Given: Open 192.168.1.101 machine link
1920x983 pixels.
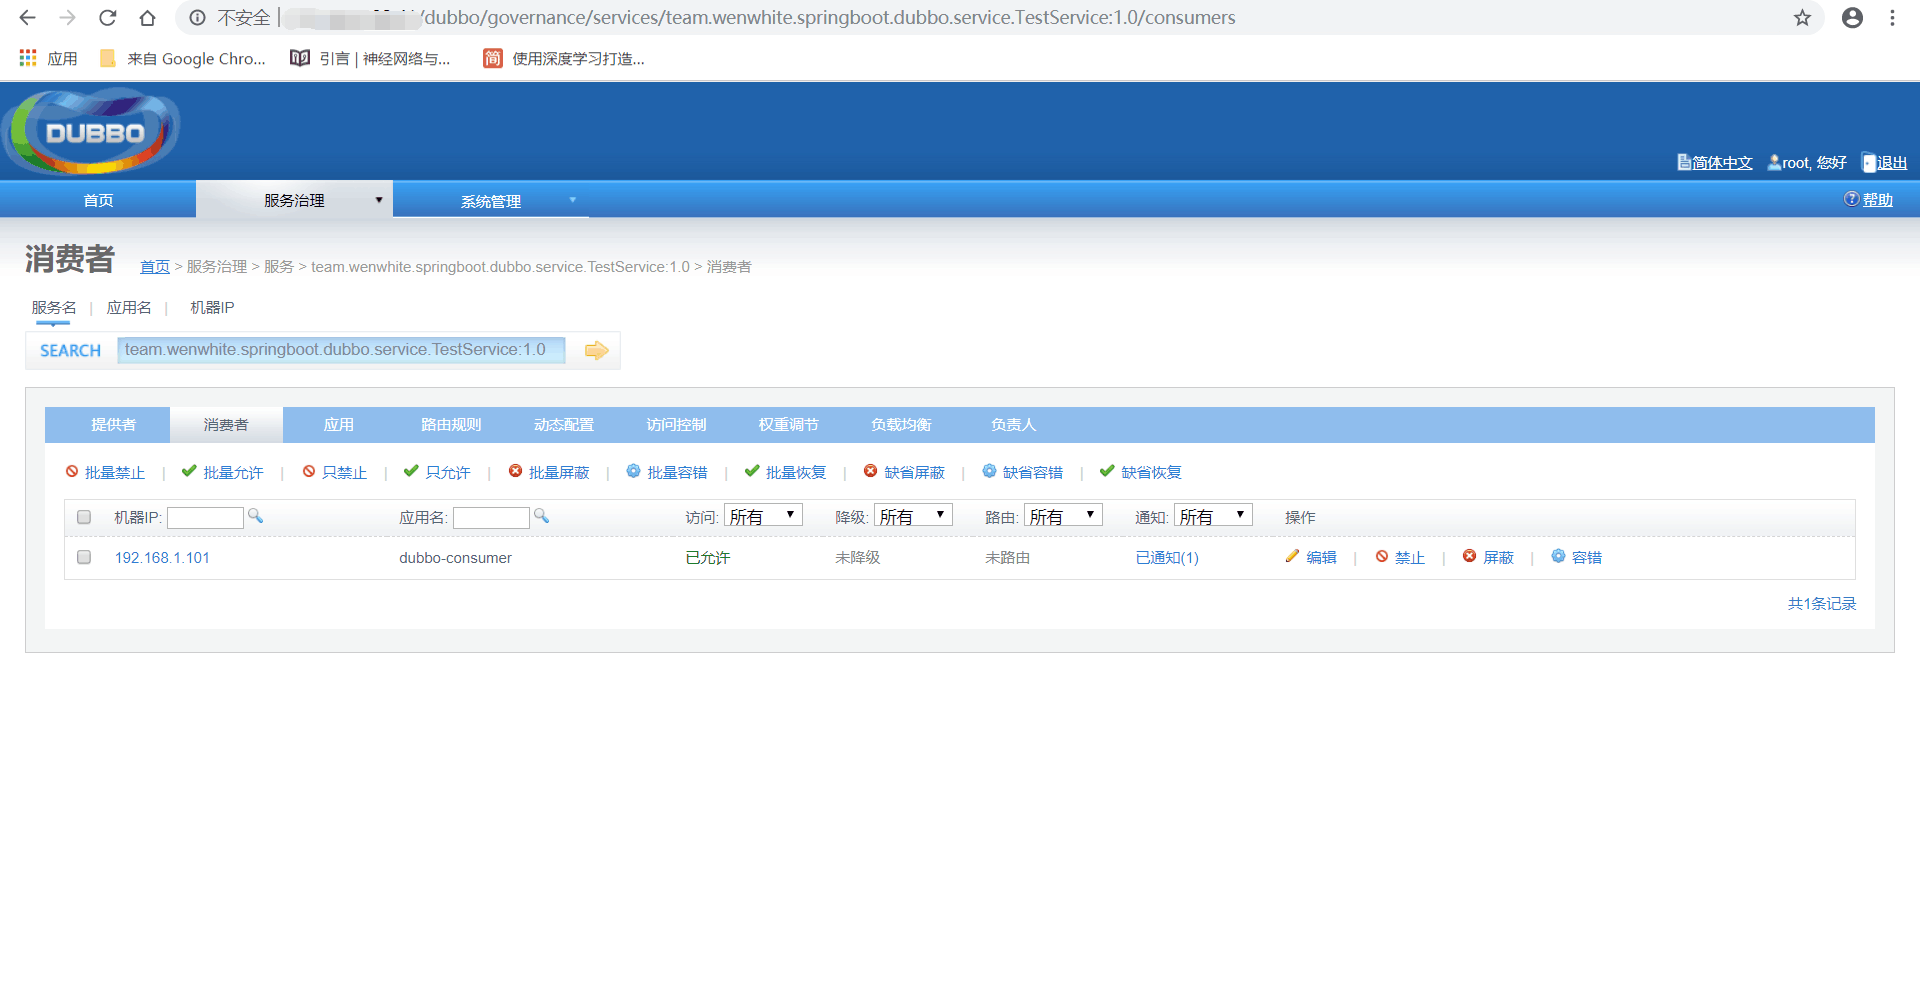Looking at the screenshot, I should [x=162, y=558].
